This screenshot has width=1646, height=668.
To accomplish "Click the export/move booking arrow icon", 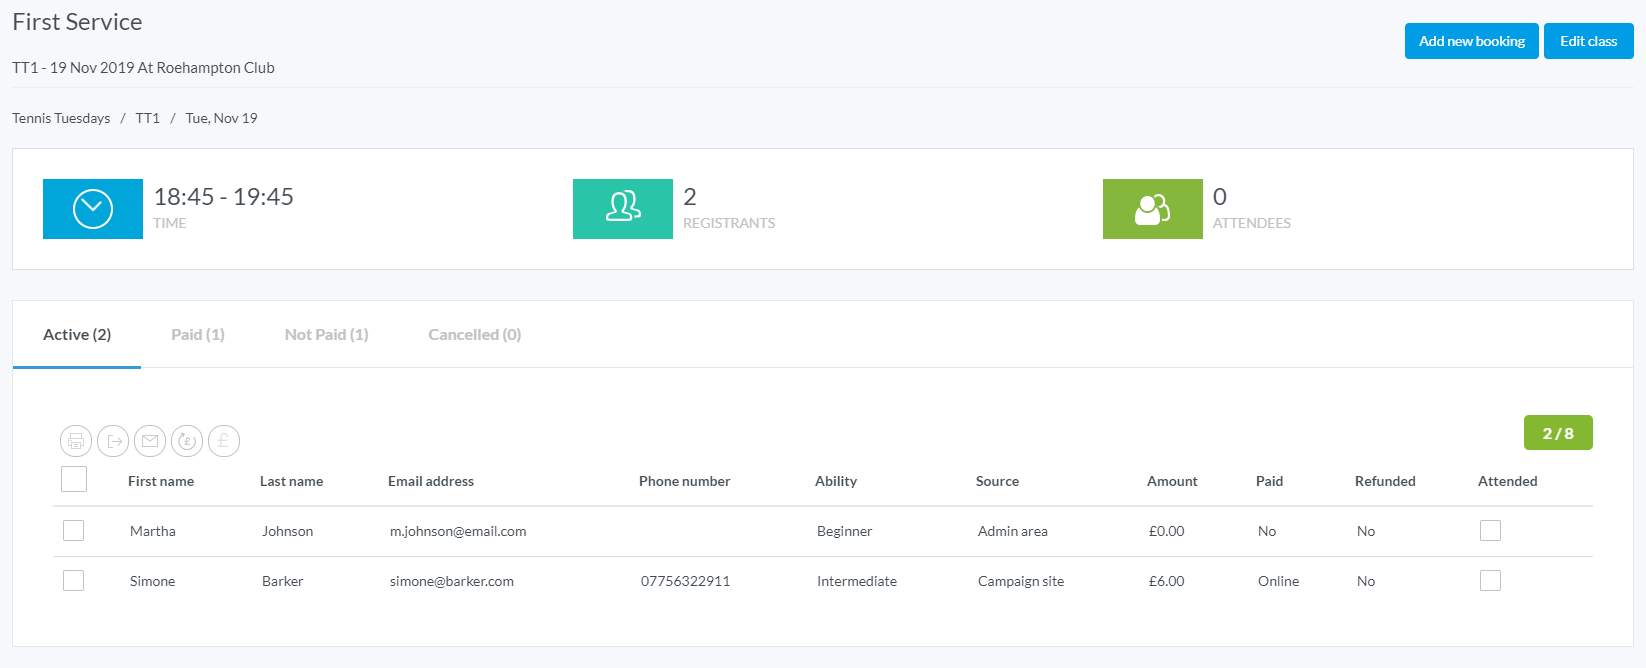I will [113, 441].
